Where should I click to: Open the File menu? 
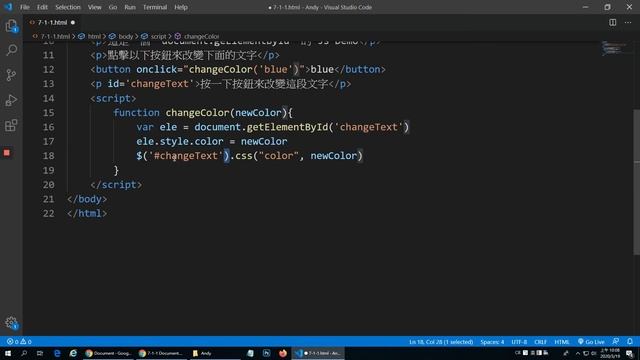point(24,7)
